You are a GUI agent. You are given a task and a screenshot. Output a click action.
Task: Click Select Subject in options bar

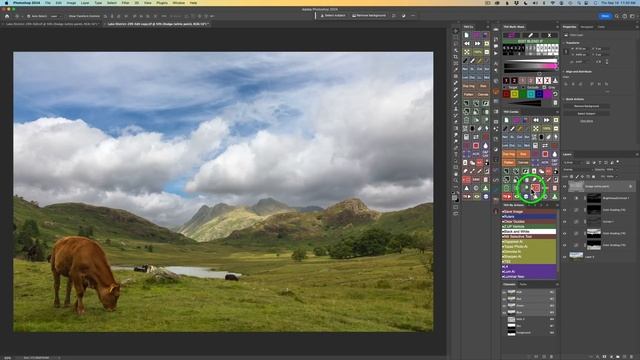(x=333, y=16)
